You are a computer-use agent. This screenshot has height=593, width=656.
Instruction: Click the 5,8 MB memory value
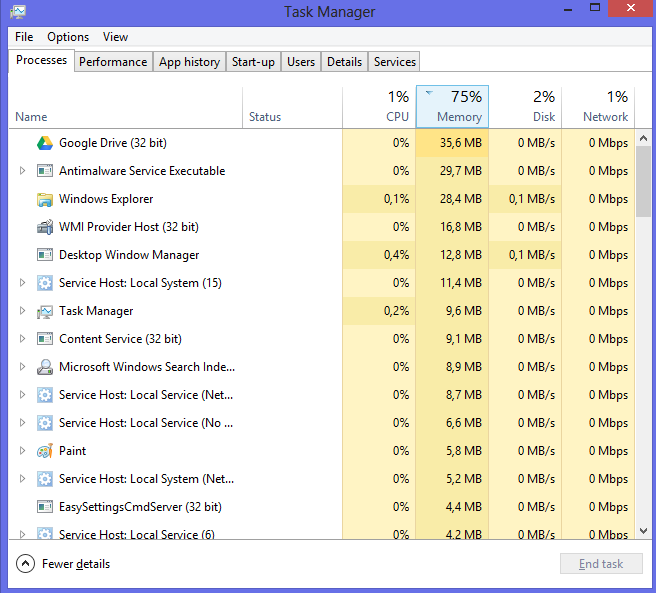(464, 451)
